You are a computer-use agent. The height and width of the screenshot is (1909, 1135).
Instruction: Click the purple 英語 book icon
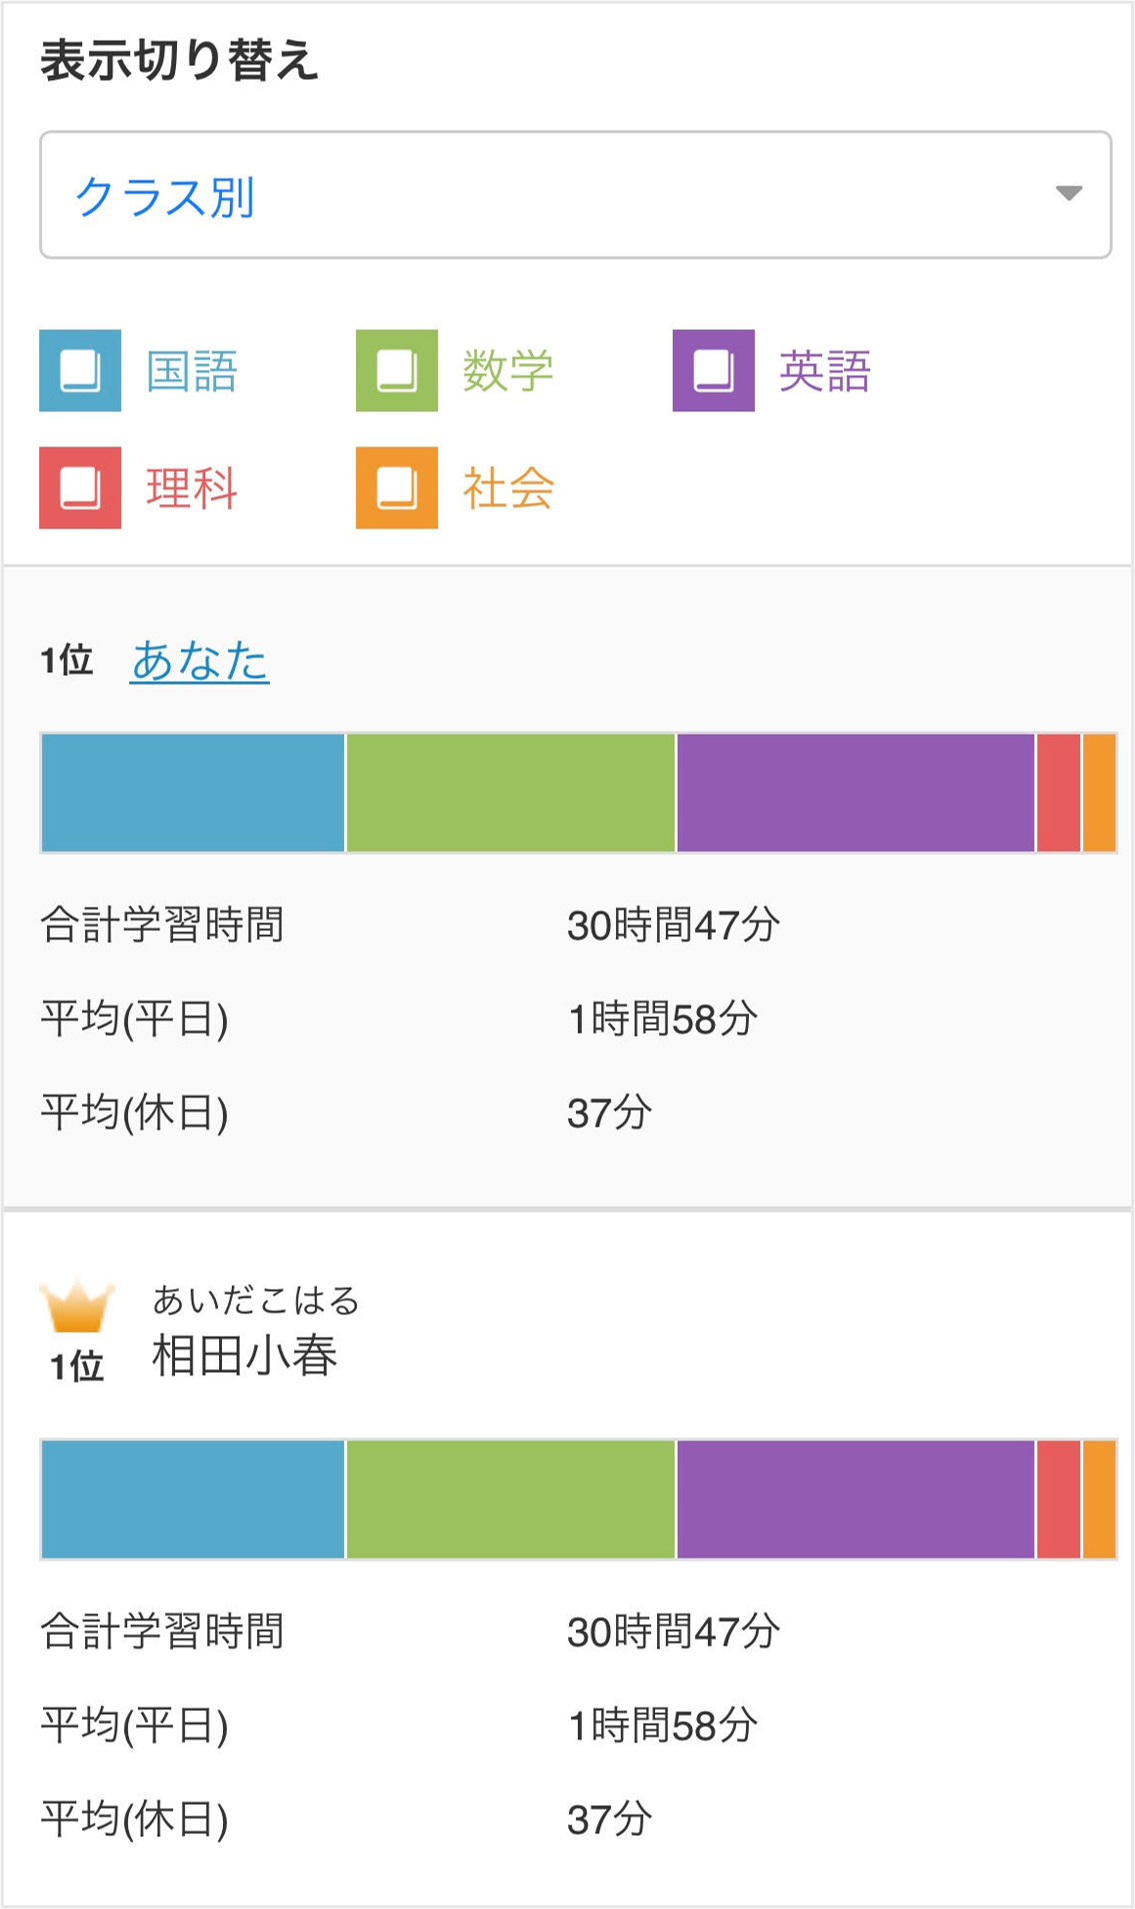713,370
